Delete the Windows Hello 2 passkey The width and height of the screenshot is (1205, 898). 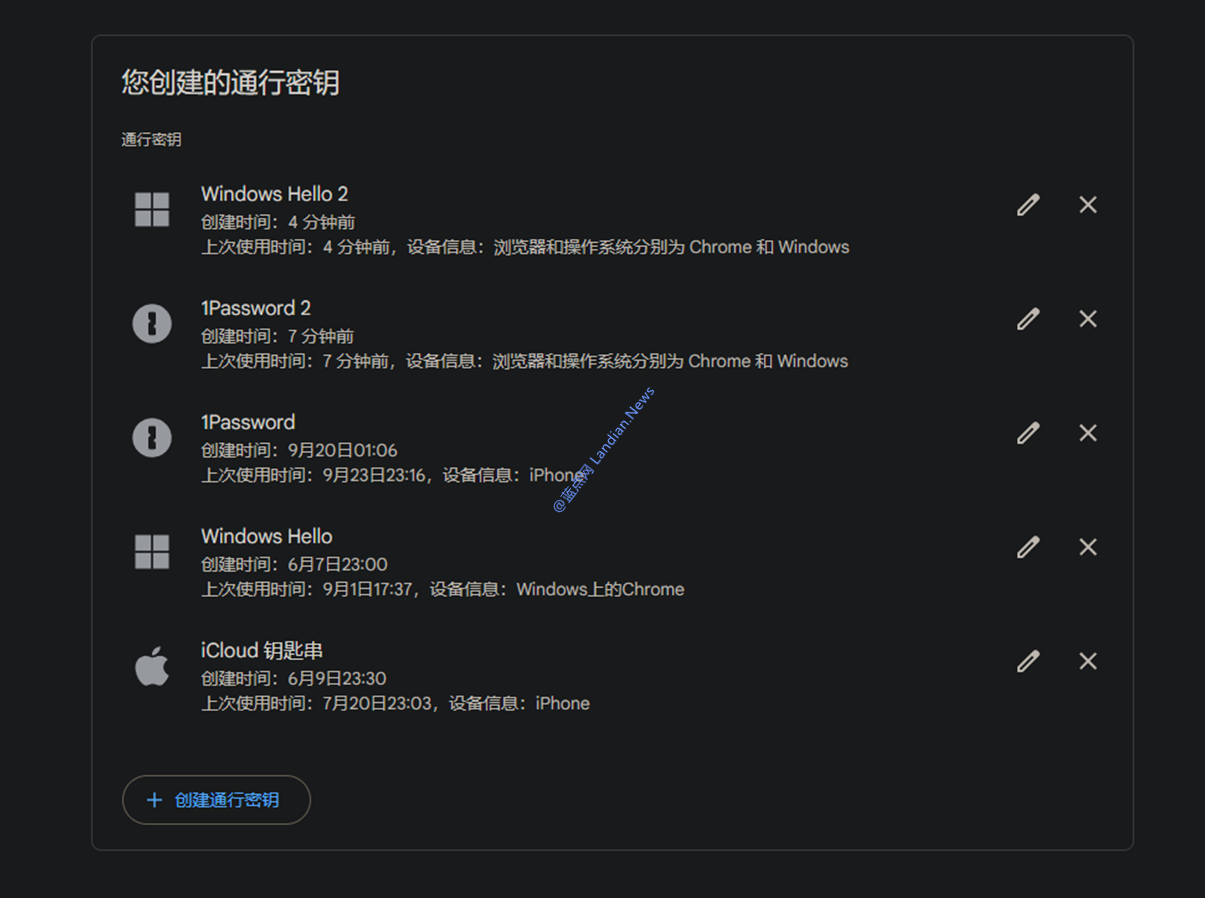(x=1088, y=205)
